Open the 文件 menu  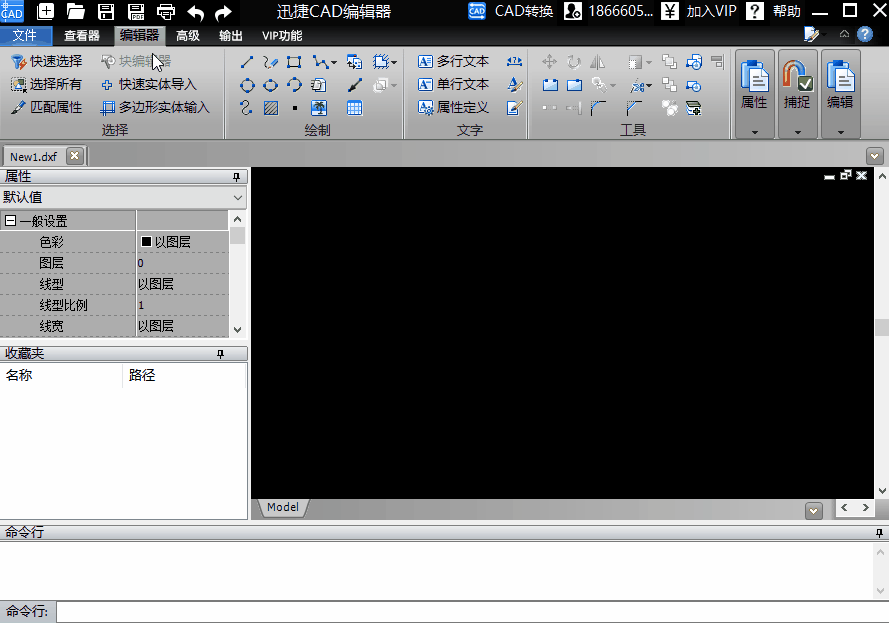(x=25, y=36)
